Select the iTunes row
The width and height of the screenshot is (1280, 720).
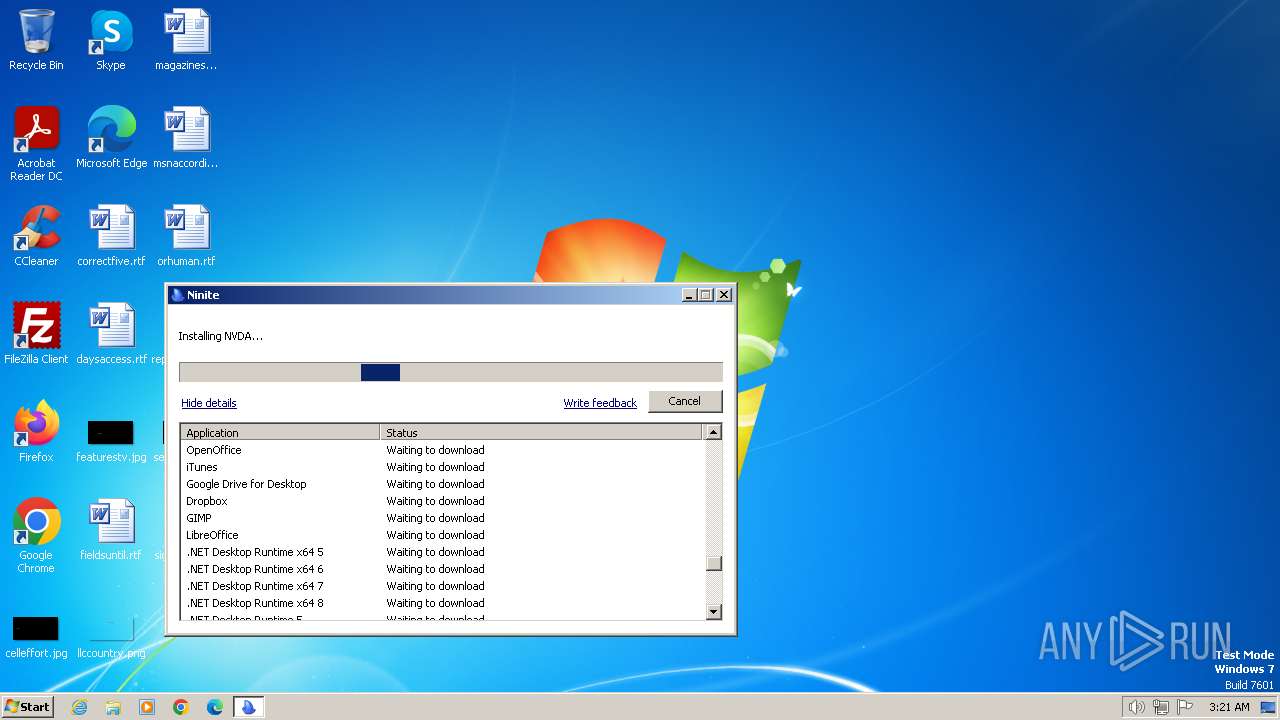(443, 467)
